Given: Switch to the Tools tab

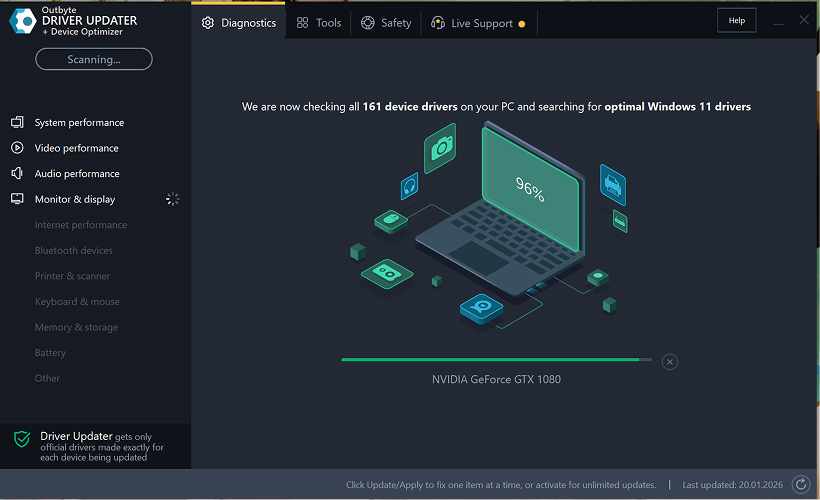Looking at the screenshot, I should click(x=319, y=23).
